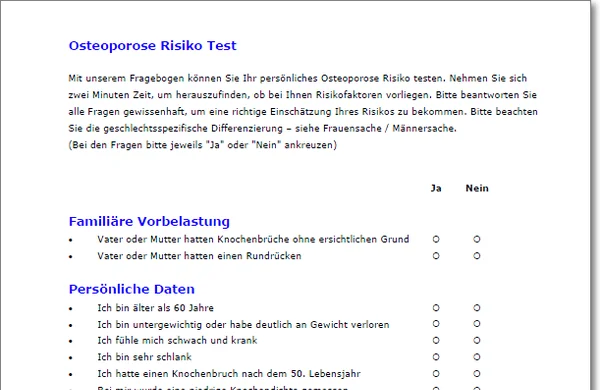Image resolution: width=600 pixels, height=390 pixels.
Task: Click the text 'Vater oder Mutter hatten Knochenbrüche ohne ersichtlichen Grund'
Action: 253,239
